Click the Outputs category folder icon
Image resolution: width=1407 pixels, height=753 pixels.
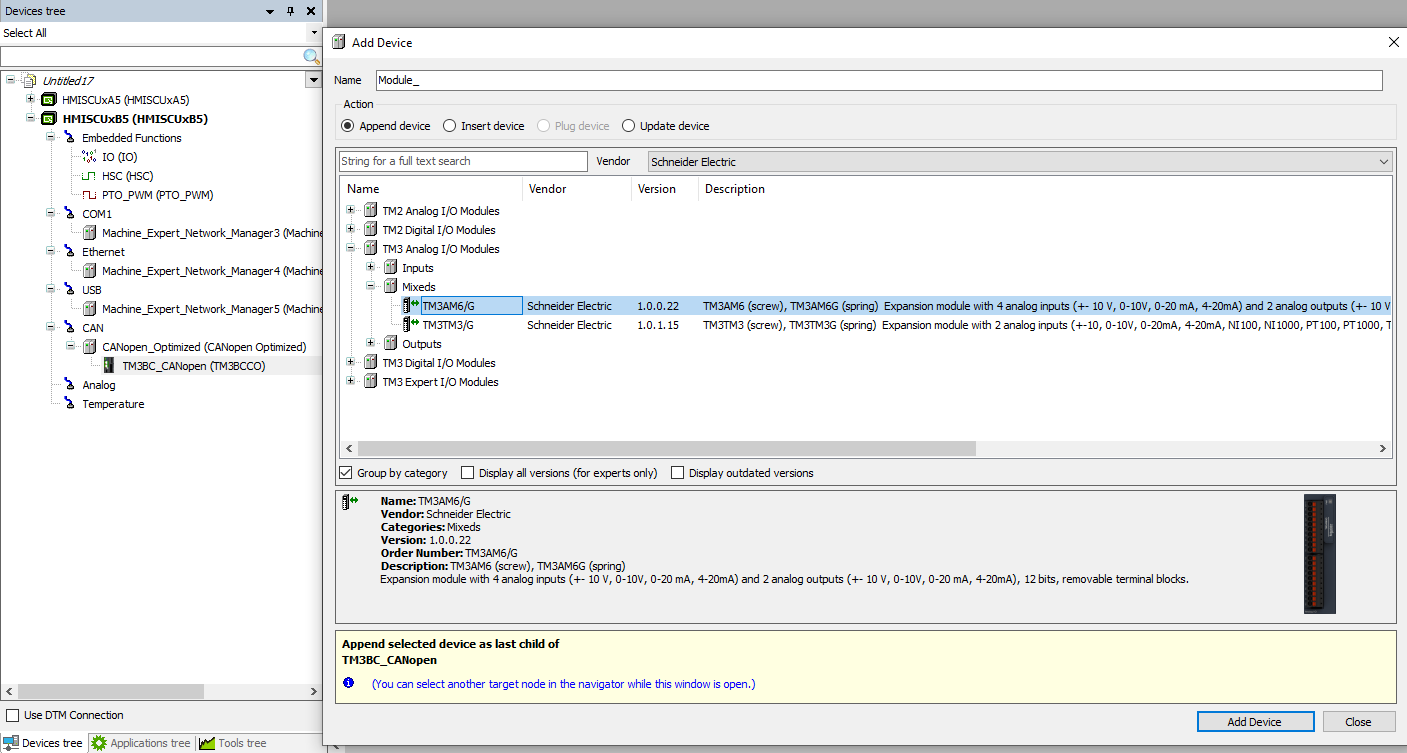tap(391, 344)
